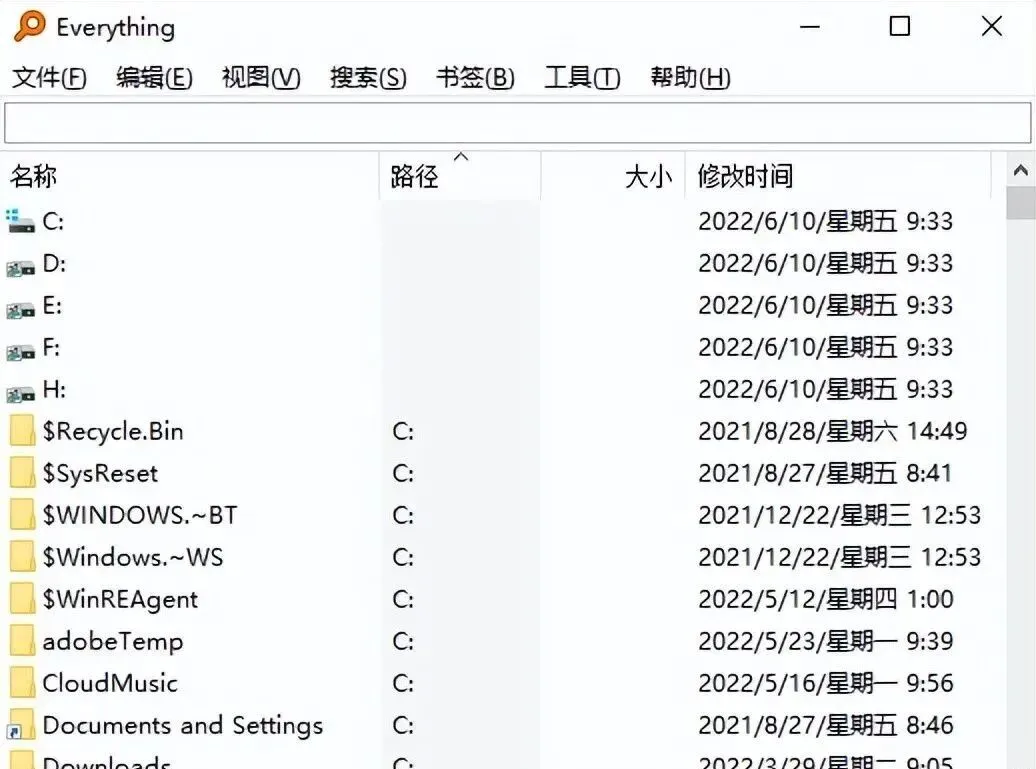Select the C: drive name
Image resolution: width=1036 pixels, height=769 pixels.
(x=53, y=221)
